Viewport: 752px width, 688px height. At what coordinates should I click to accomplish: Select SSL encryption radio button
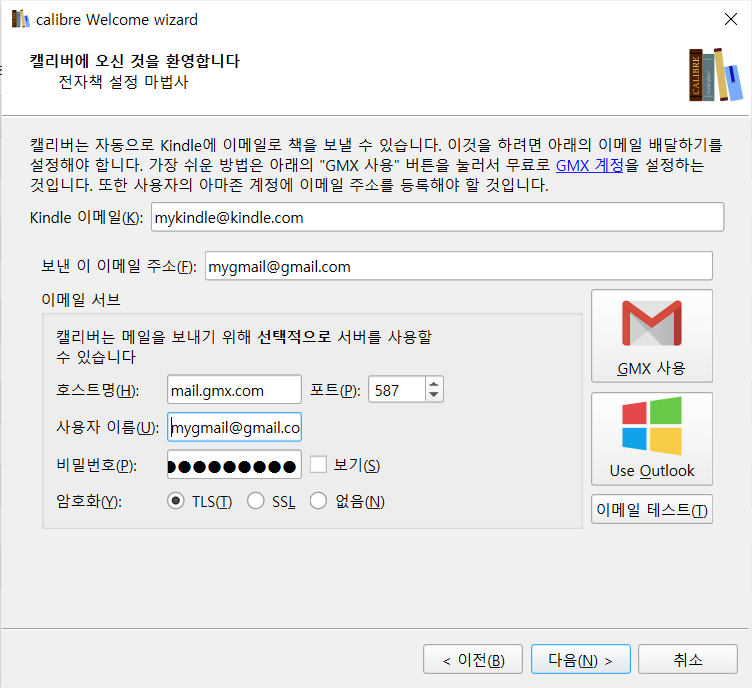click(x=256, y=501)
